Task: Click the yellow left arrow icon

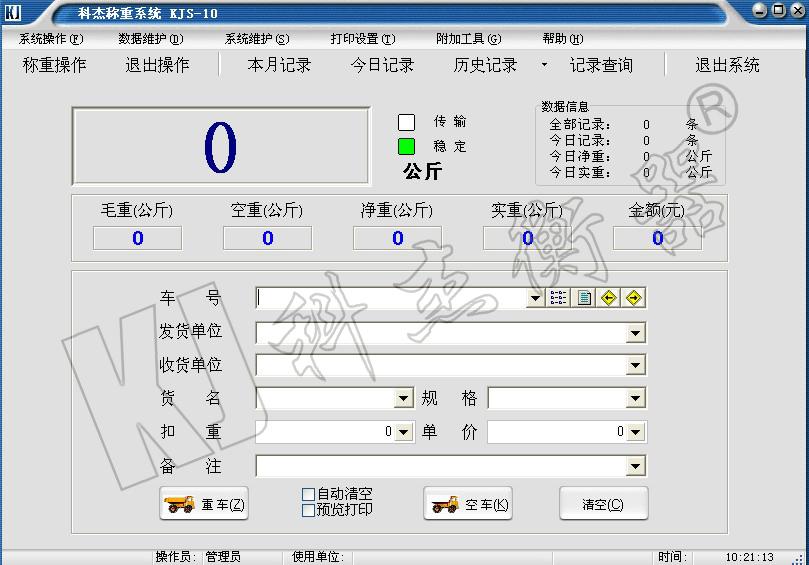Action: pos(608,298)
